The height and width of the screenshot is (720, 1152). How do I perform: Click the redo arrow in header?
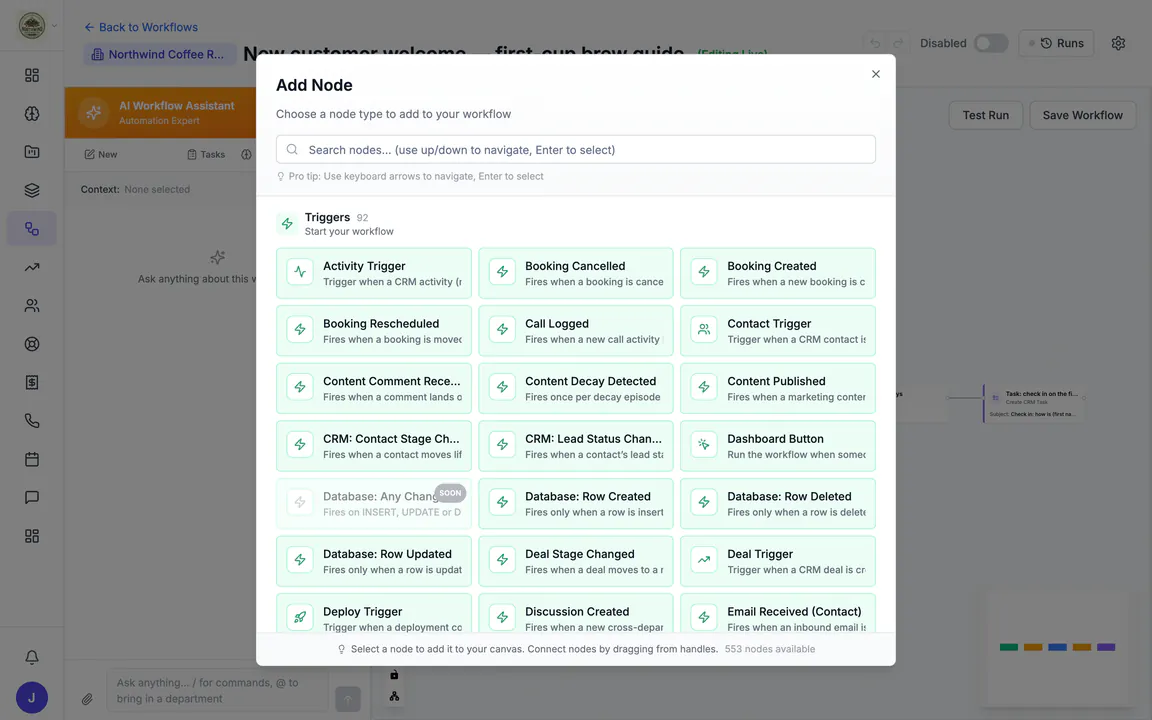(898, 43)
